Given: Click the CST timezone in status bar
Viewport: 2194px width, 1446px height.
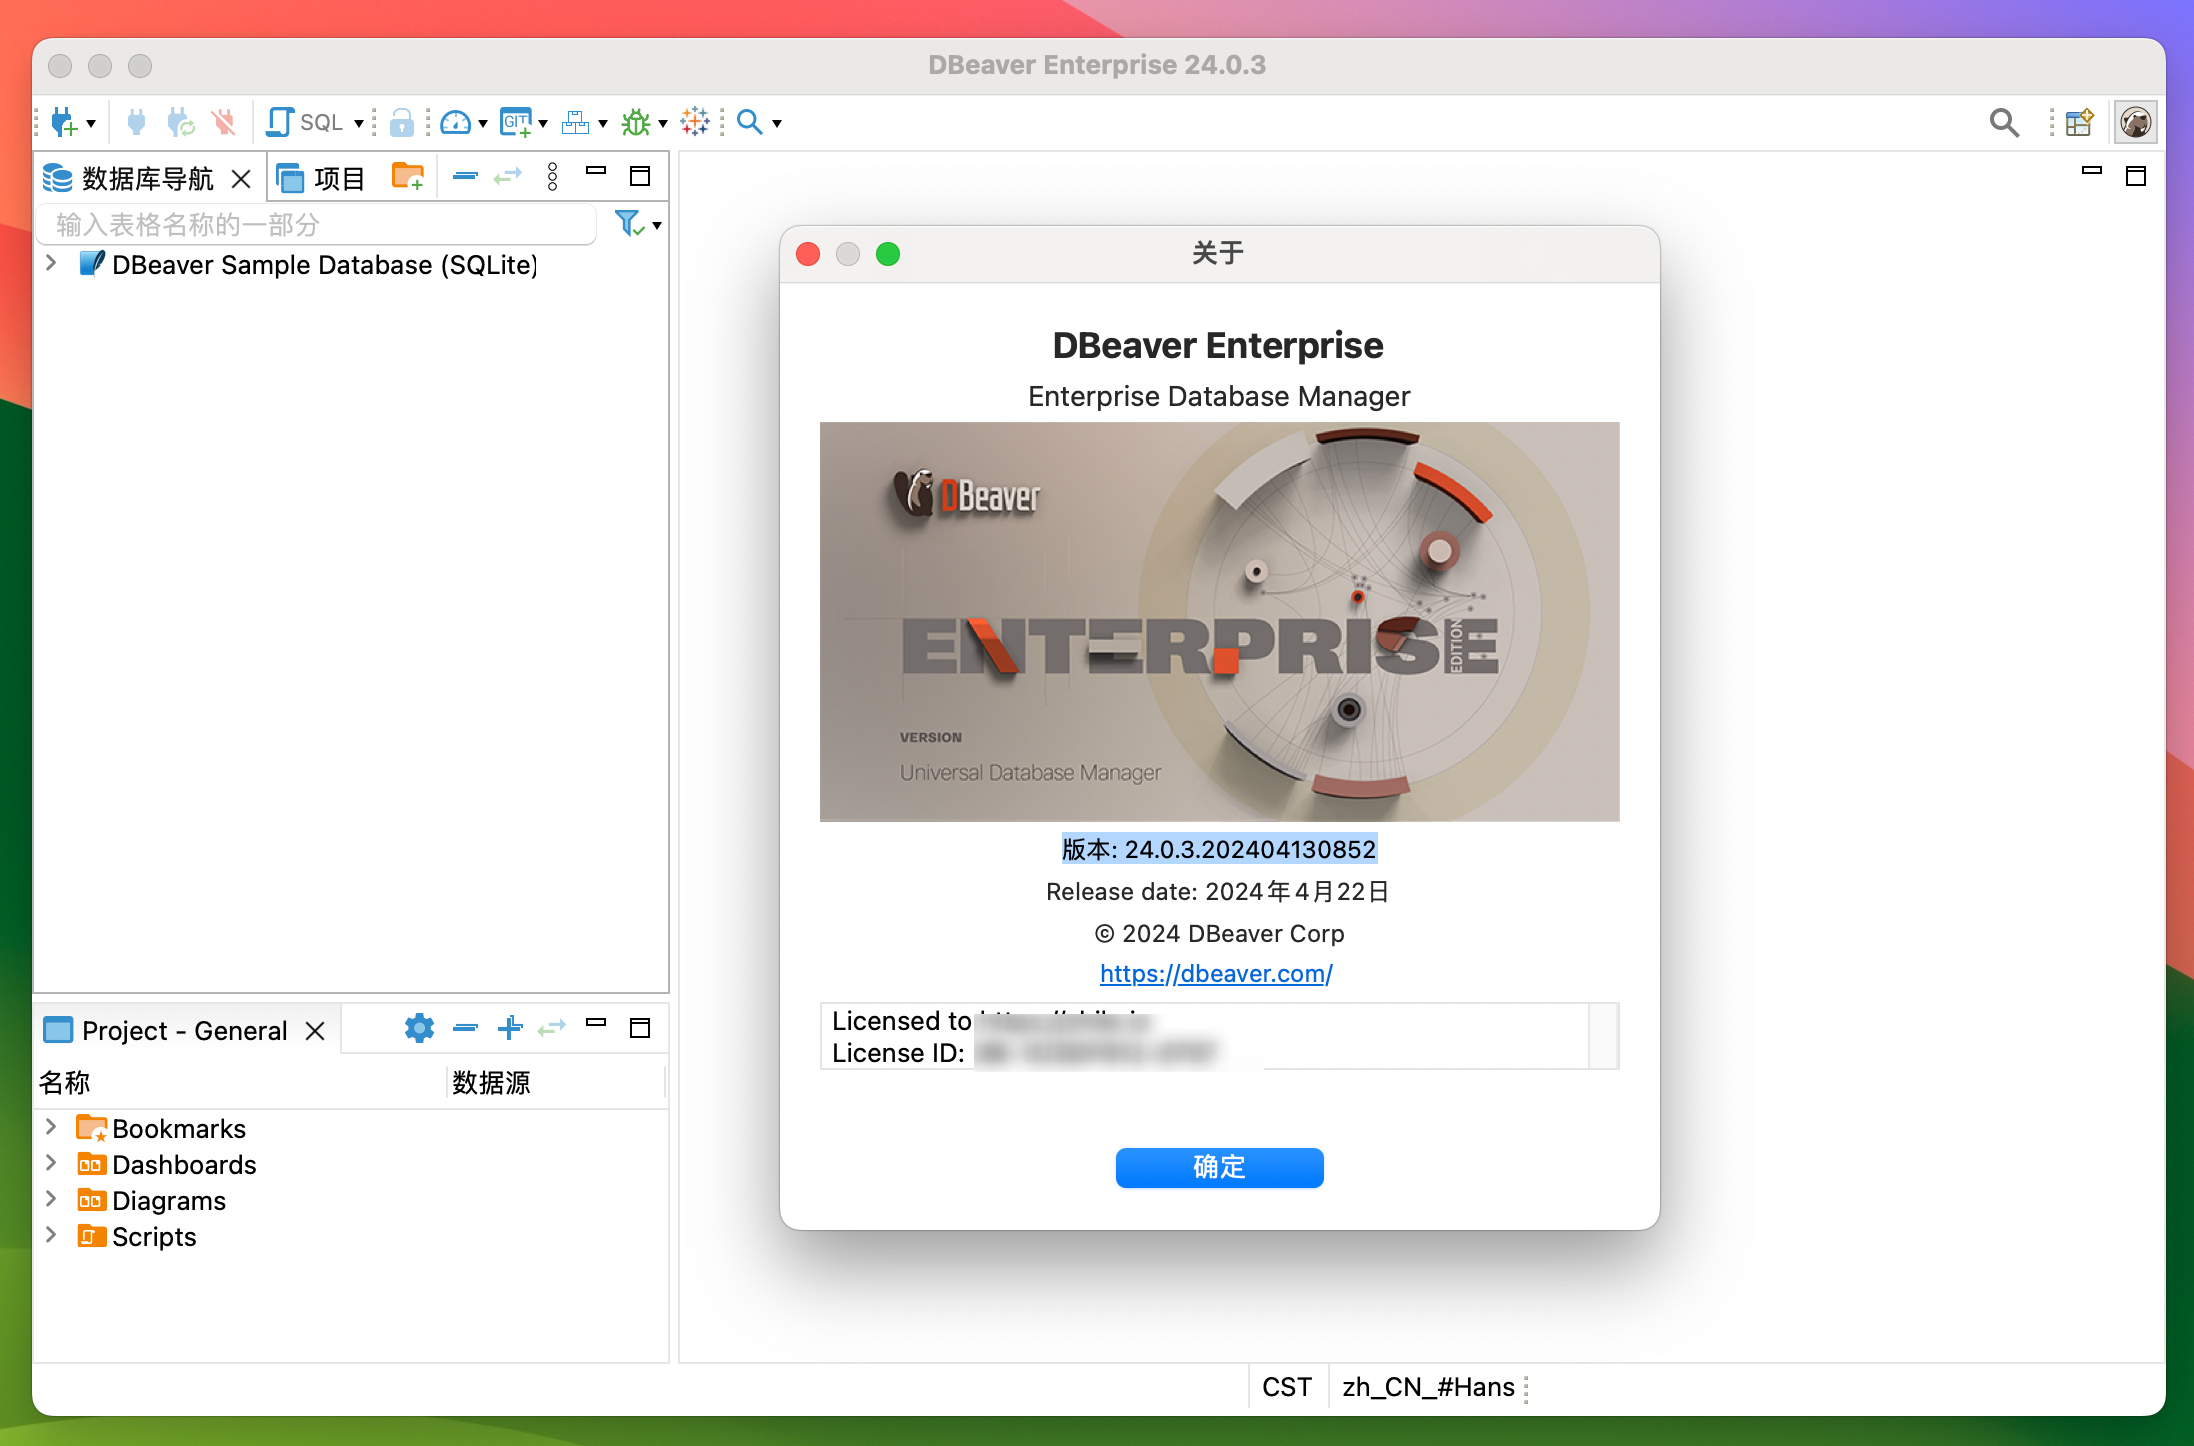Looking at the screenshot, I should tap(1287, 1387).
